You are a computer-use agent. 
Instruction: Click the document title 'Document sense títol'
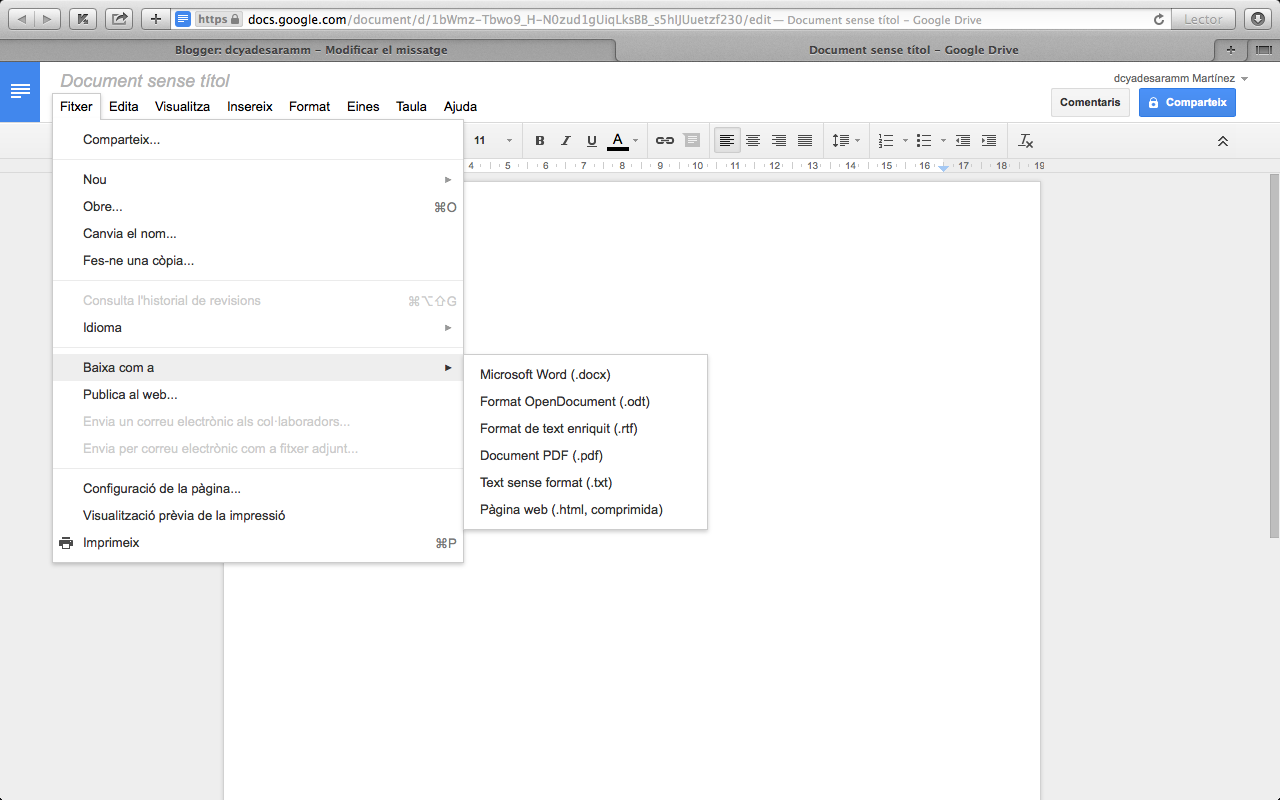(x=145, y=81)
